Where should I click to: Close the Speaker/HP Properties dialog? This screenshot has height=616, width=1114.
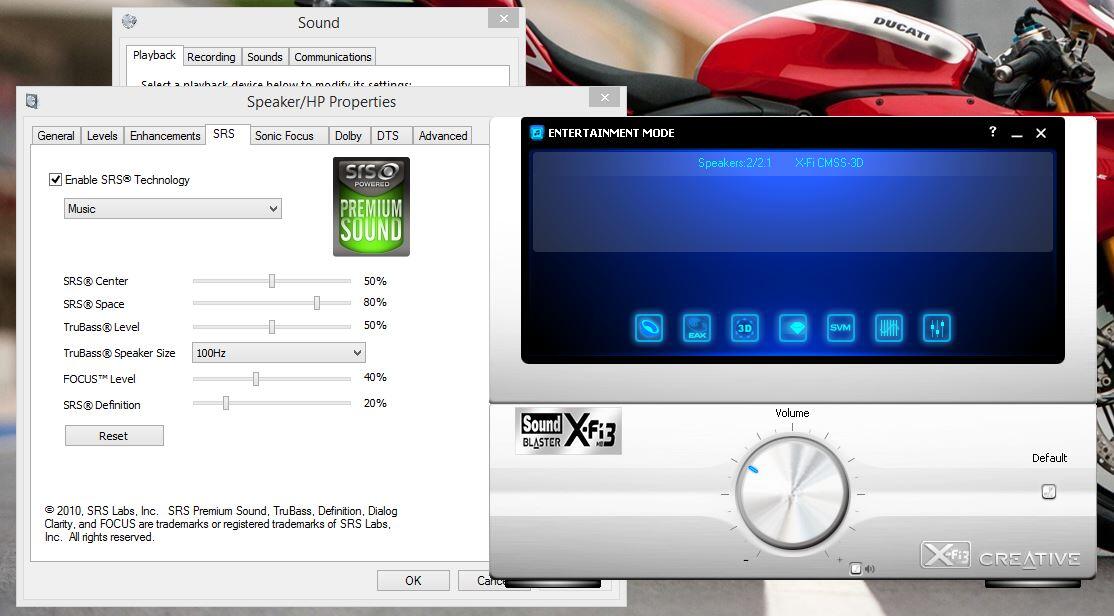point(605,98)
